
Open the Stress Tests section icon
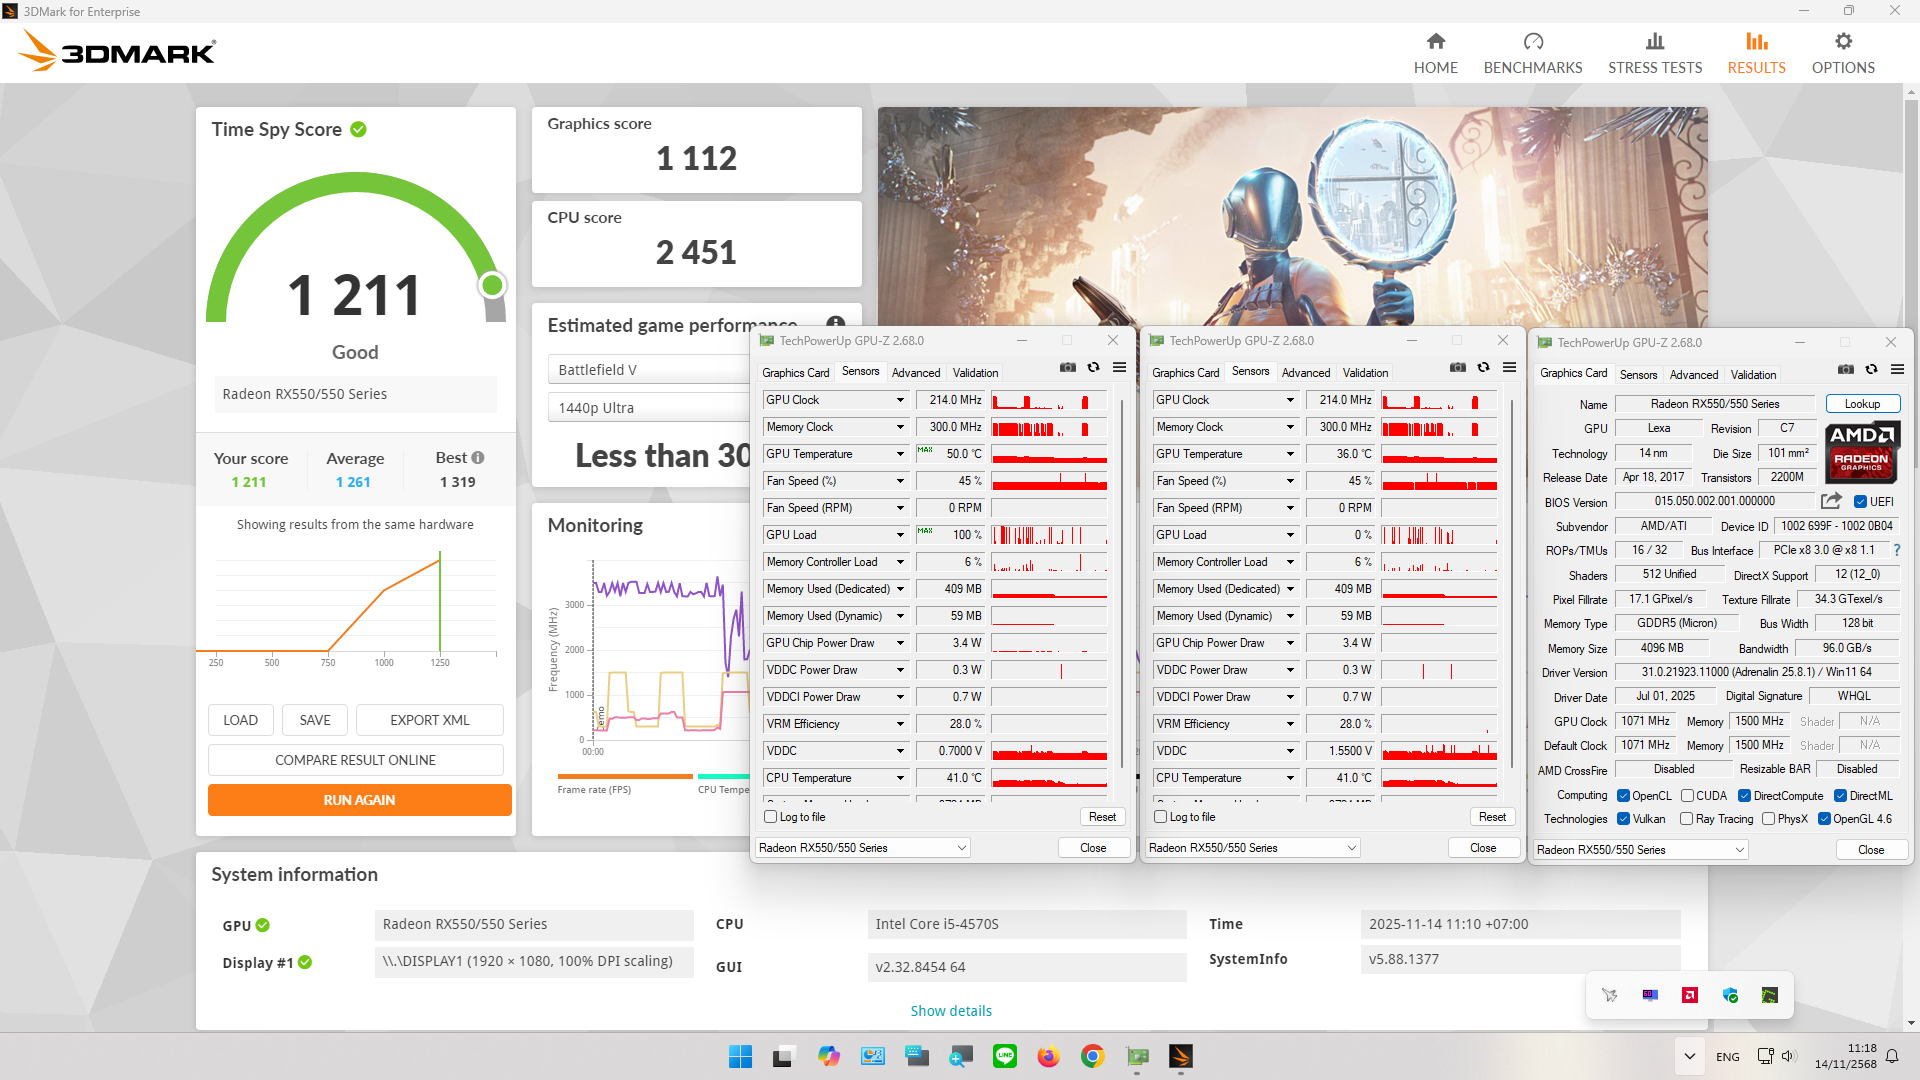1655,42
